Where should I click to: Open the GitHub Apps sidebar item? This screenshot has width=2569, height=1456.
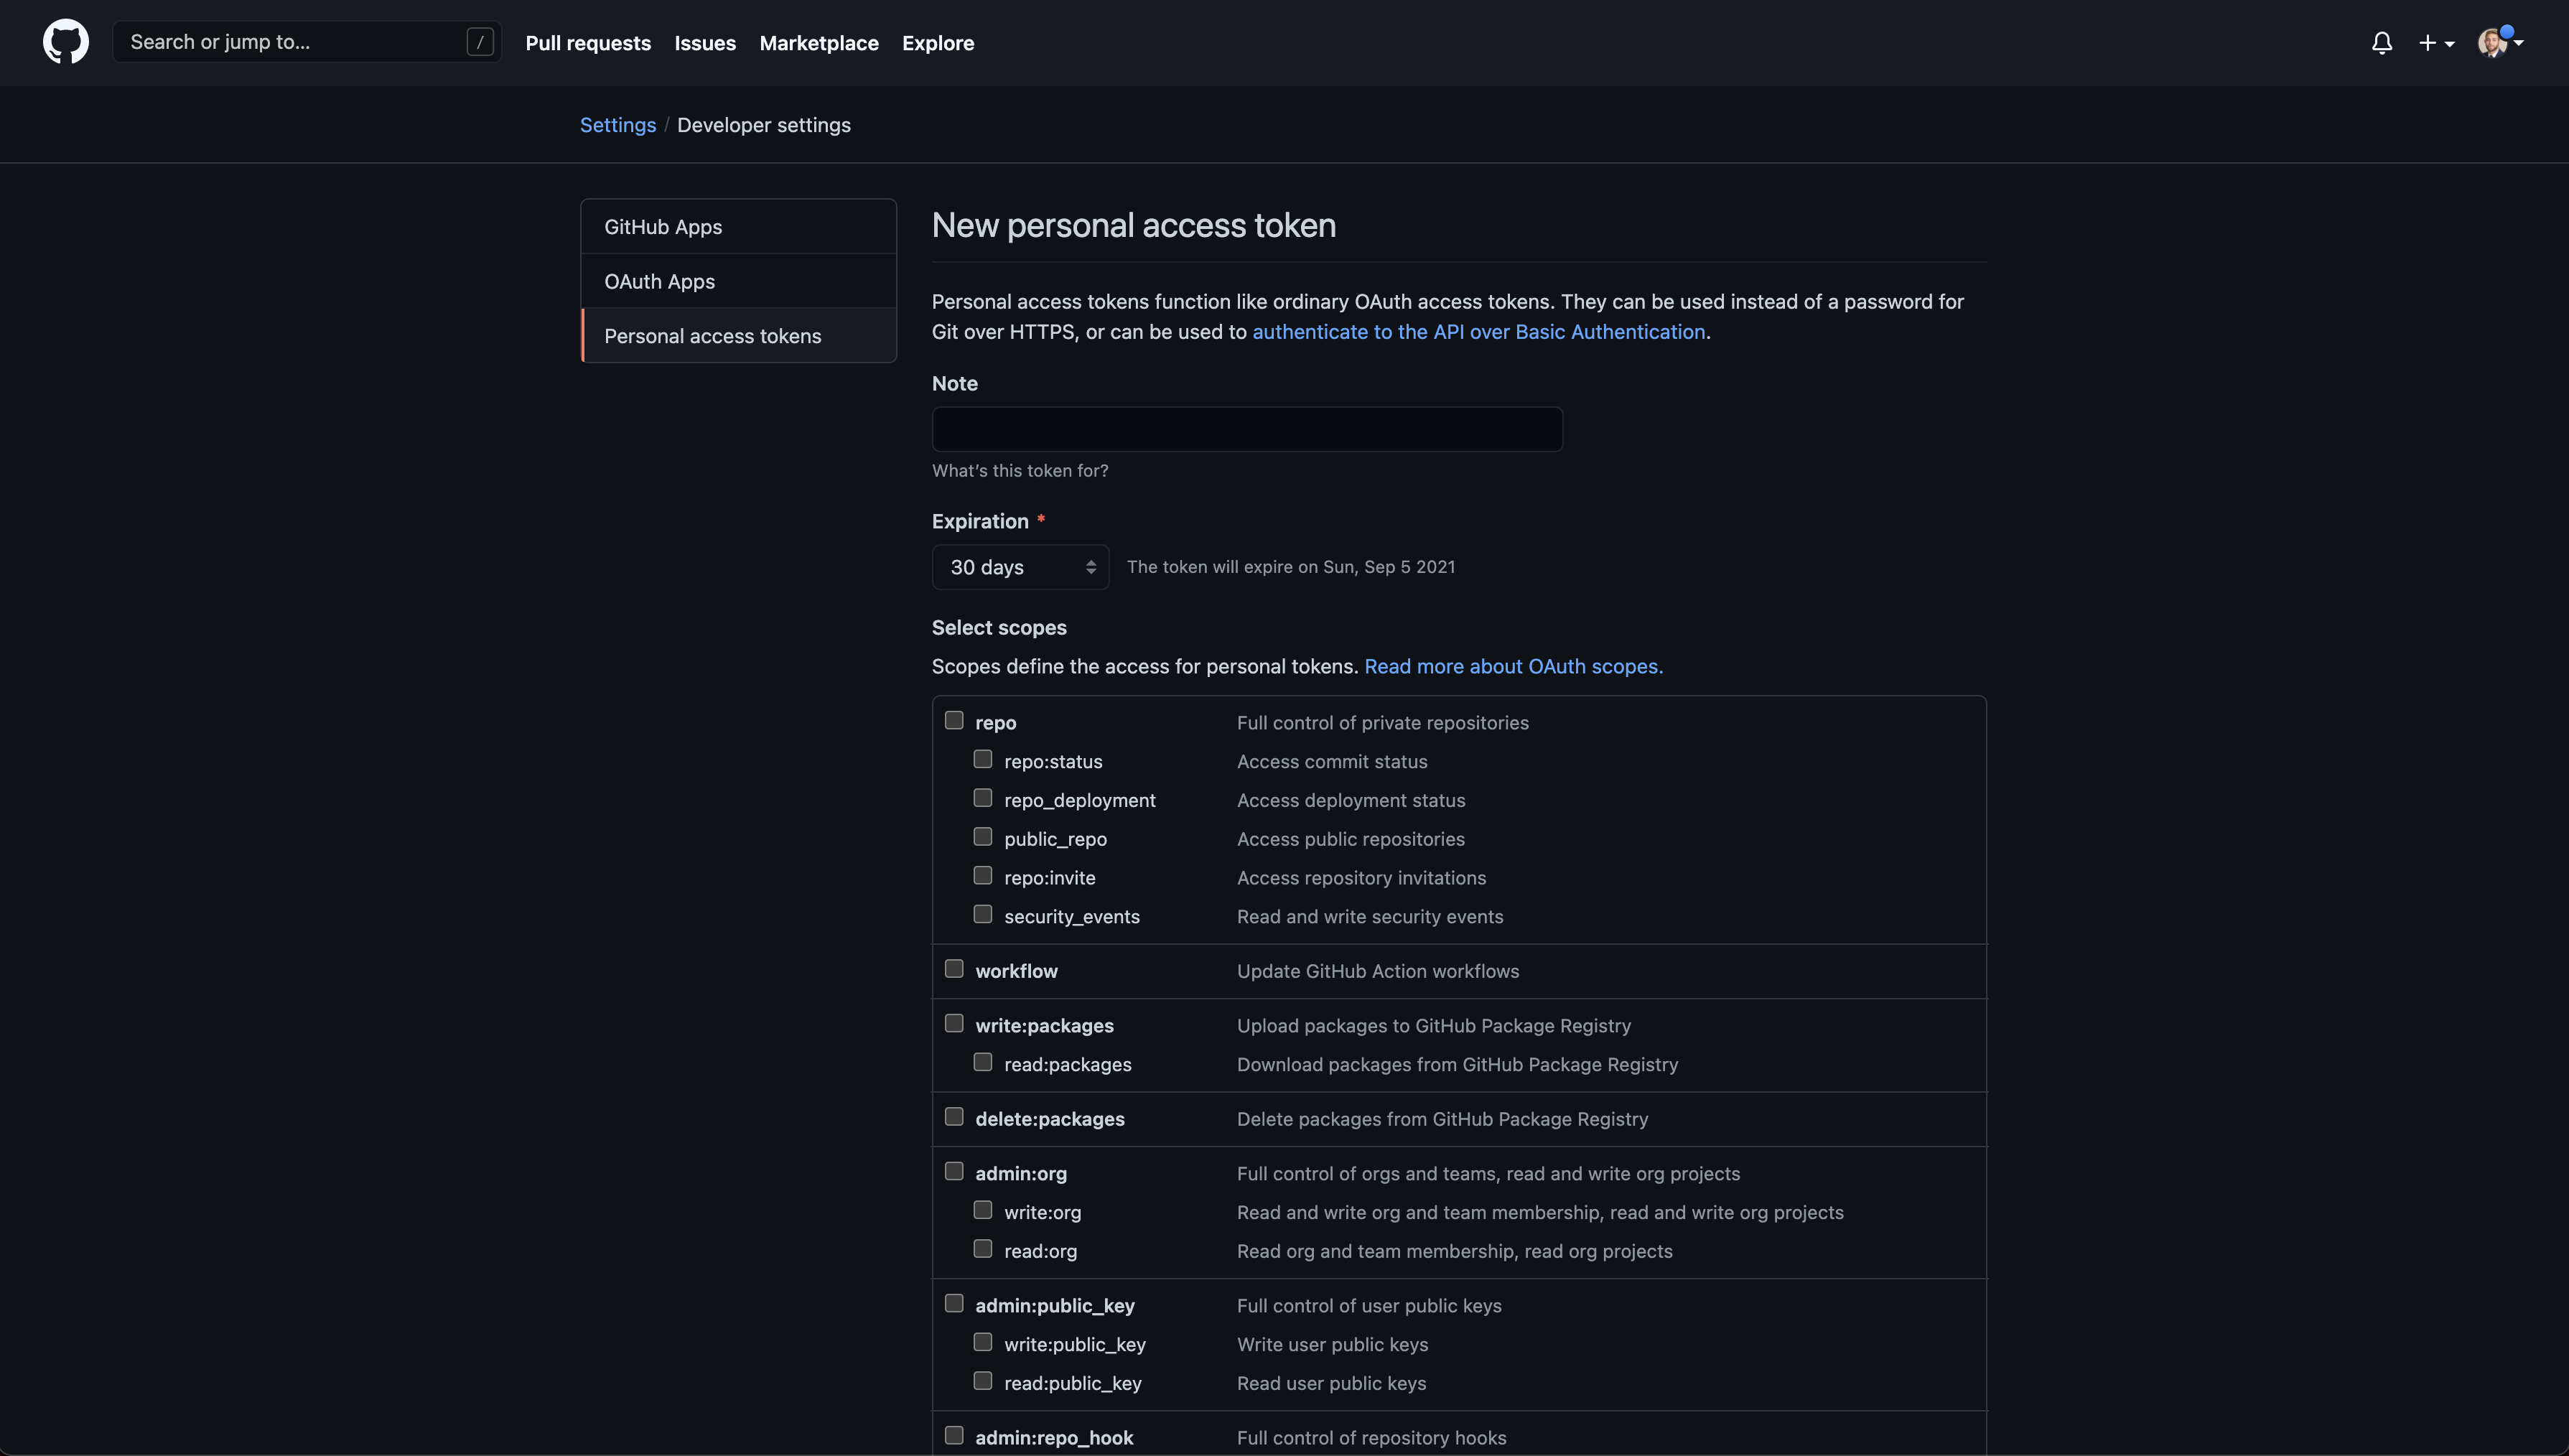(738, 227)
